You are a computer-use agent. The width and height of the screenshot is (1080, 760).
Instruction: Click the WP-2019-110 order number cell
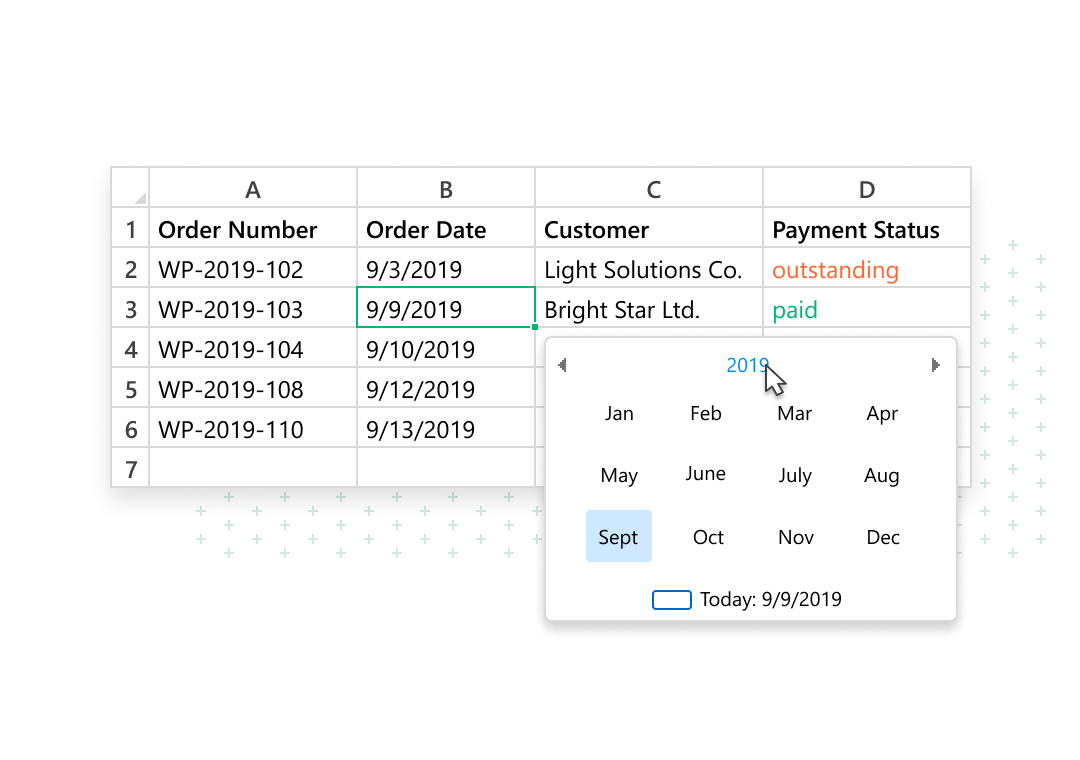point(252,430)
